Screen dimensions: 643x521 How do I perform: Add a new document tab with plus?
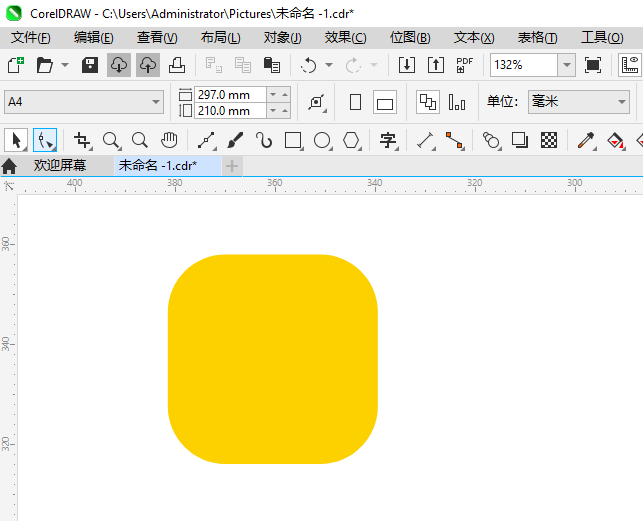pos(232,166)
